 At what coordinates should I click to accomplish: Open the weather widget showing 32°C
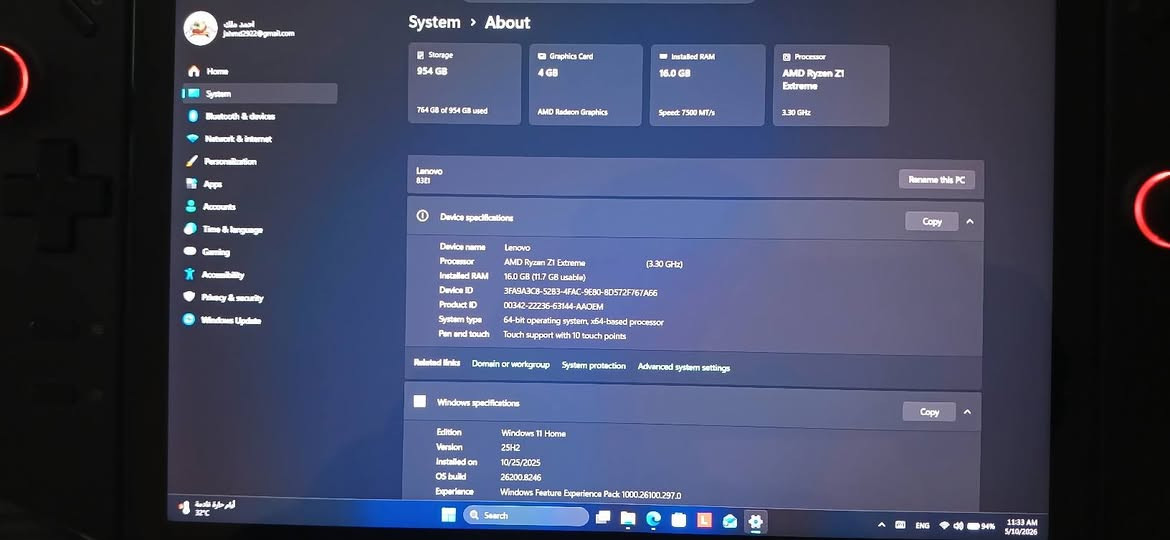pyautogui.click(x=207, y=507)
